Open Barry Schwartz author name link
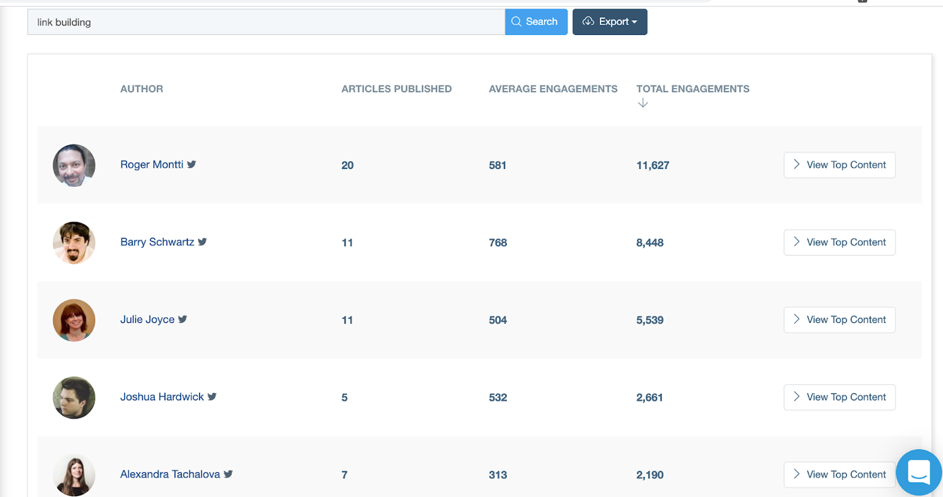The image size is (943, 497). click(x=157, y=242)
